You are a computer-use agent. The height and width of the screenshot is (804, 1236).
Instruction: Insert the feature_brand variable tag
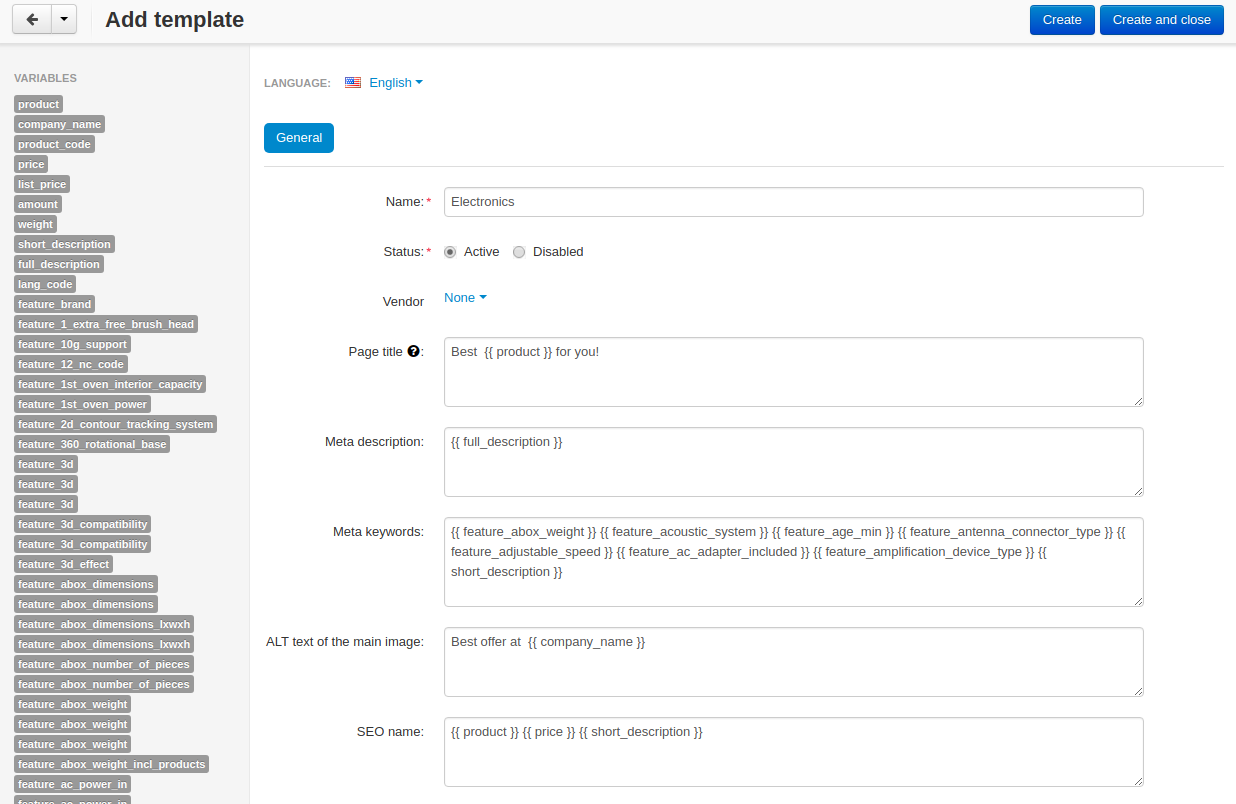[x=54, y=304]
